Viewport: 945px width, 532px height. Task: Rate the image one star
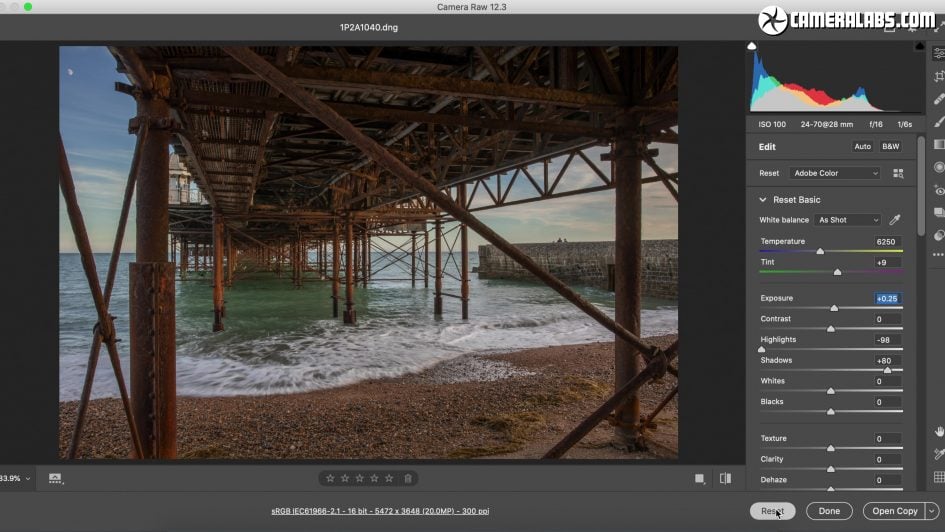point(330,478)
